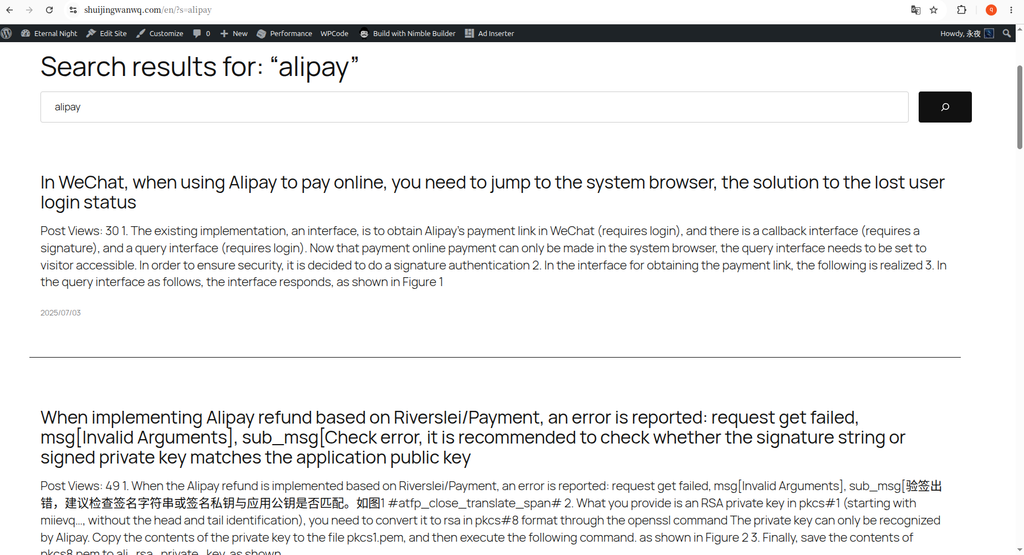
Task: Click the user avatar thumbnail in admin bar
Action: point(989,33)
